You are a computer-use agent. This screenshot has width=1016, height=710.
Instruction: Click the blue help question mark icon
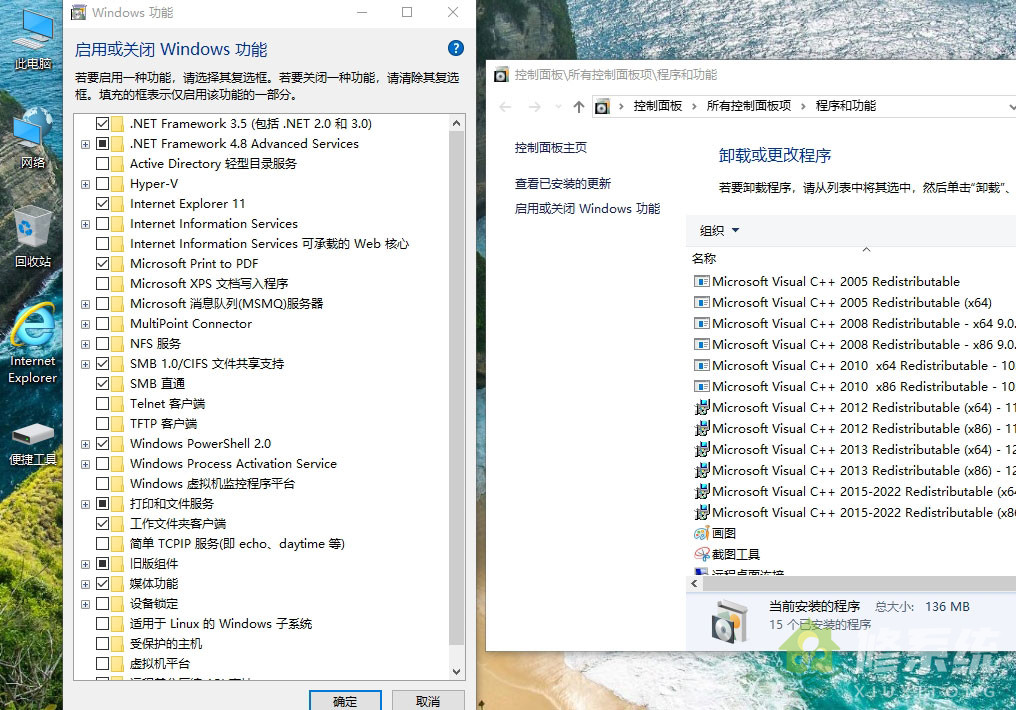[456, 48]
